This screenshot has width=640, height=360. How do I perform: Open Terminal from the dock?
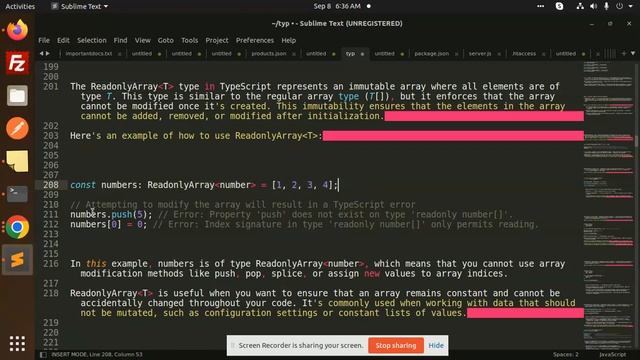pos(17,194)
